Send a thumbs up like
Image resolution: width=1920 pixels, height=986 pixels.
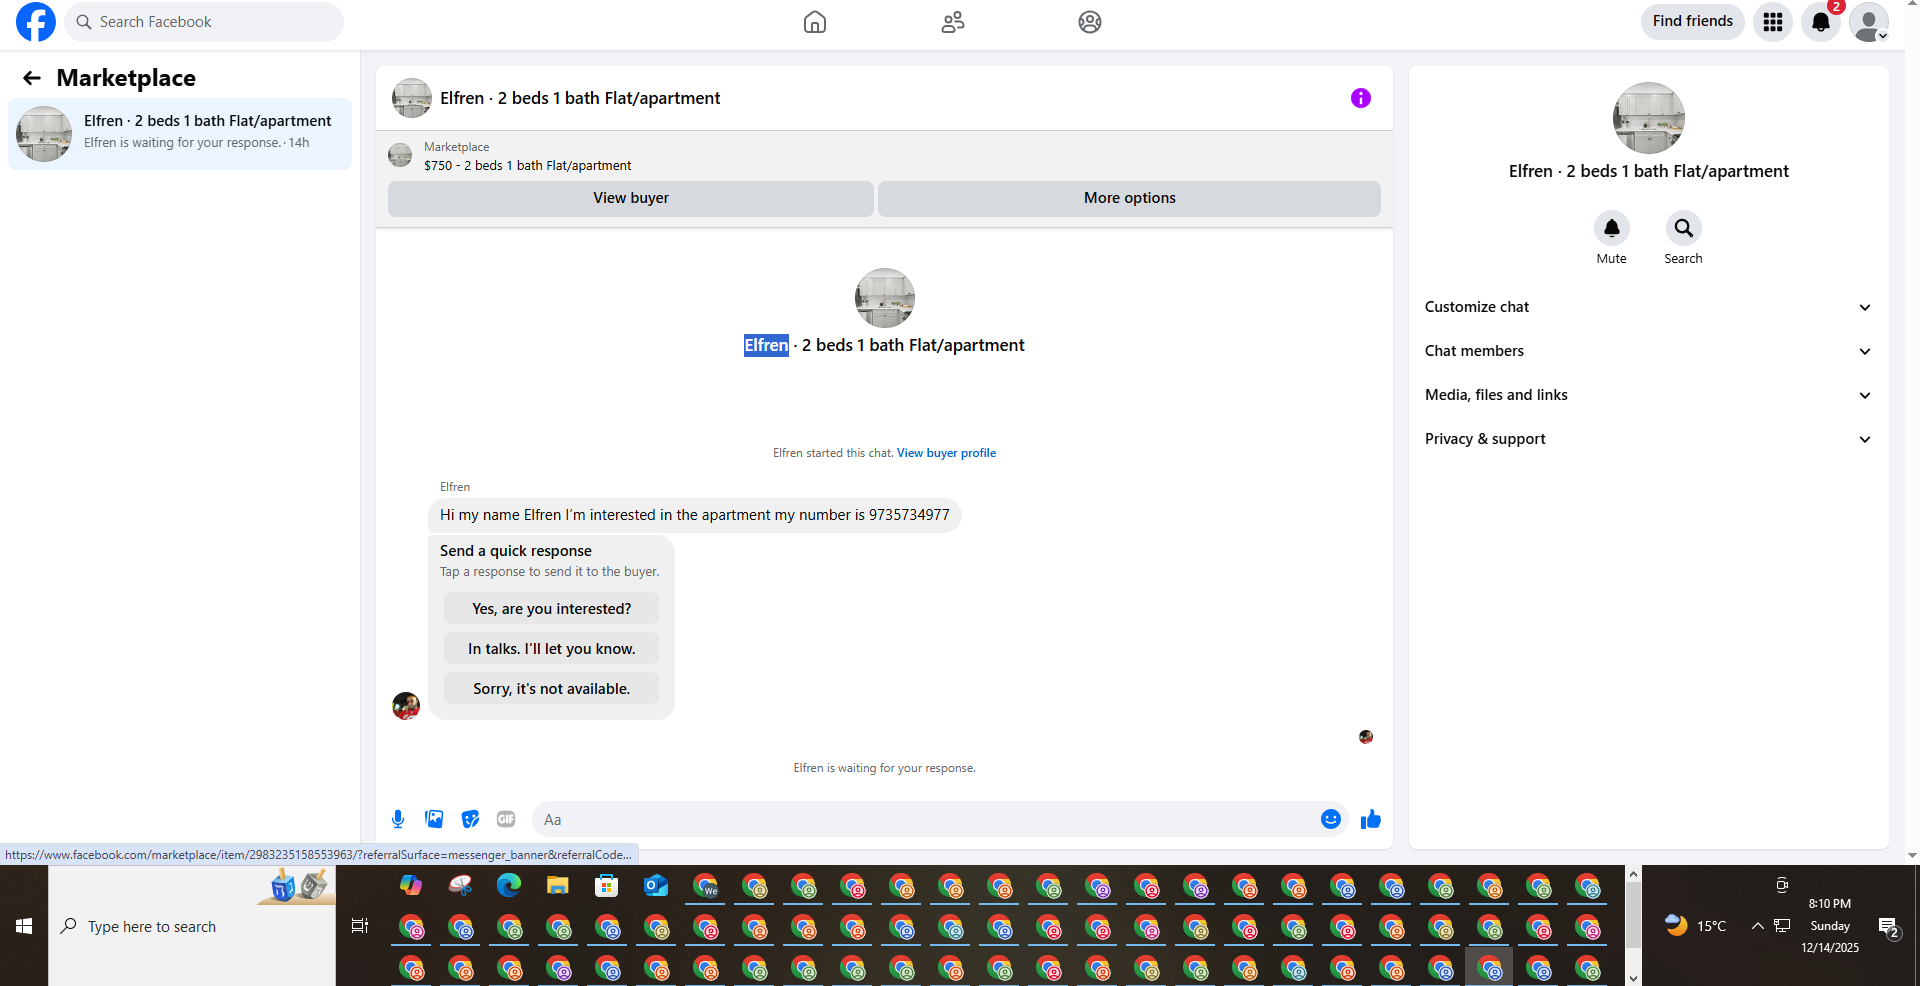1371,819
